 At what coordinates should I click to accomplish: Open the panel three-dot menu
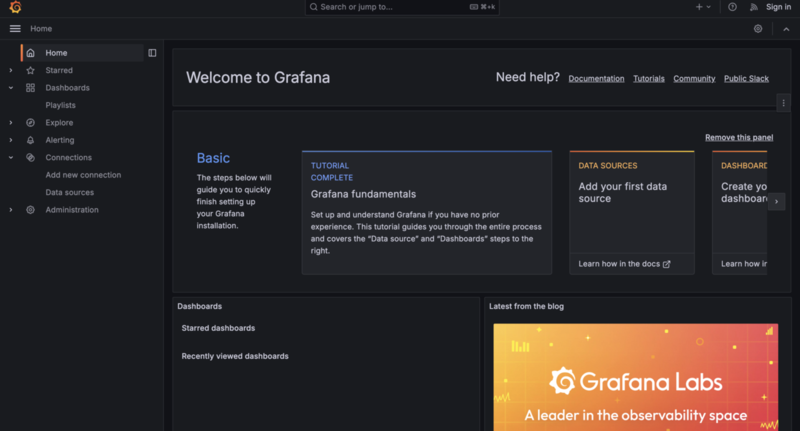coord(784,103)
